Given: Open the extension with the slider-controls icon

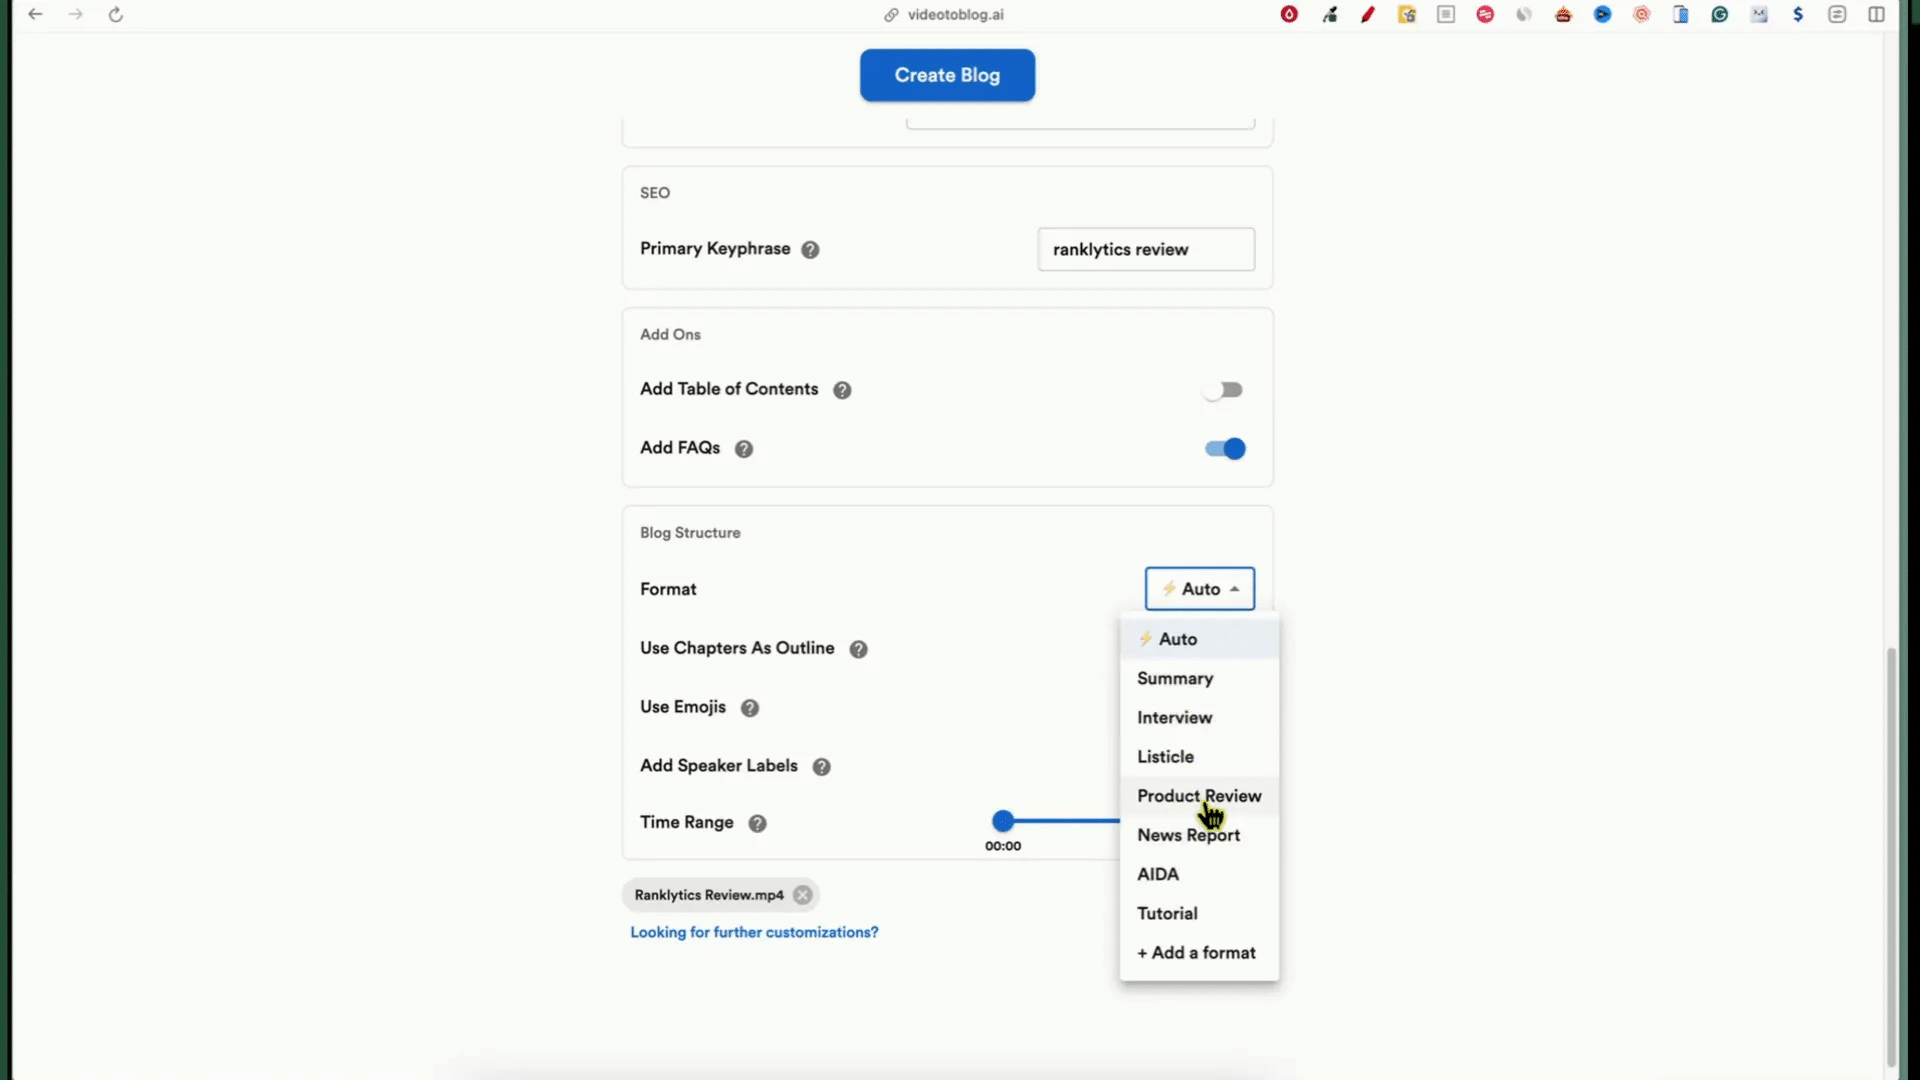Looking at the screenshot, I should (x=1837, y=14).
